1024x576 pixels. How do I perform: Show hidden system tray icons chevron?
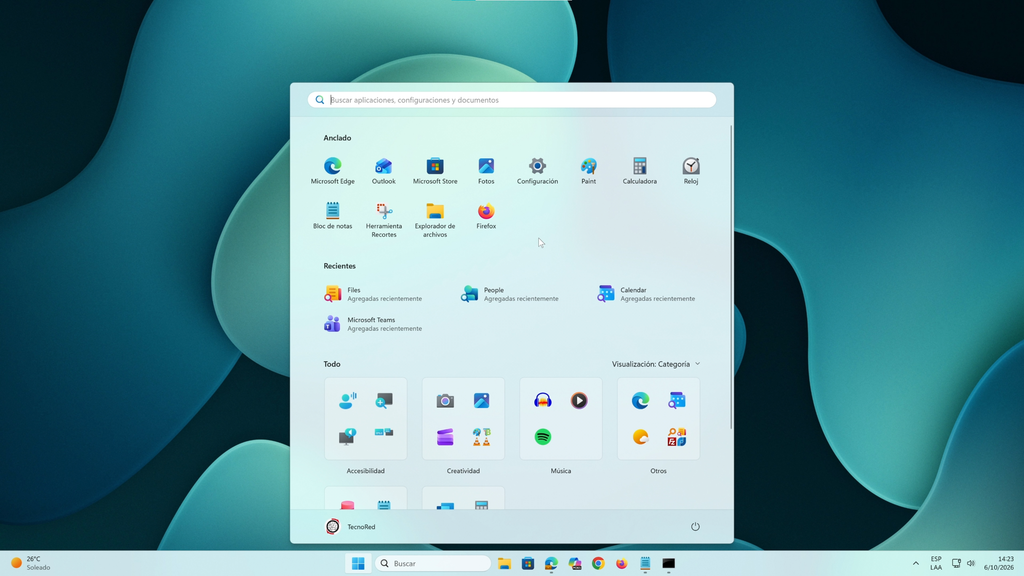[x=916, y=564]
